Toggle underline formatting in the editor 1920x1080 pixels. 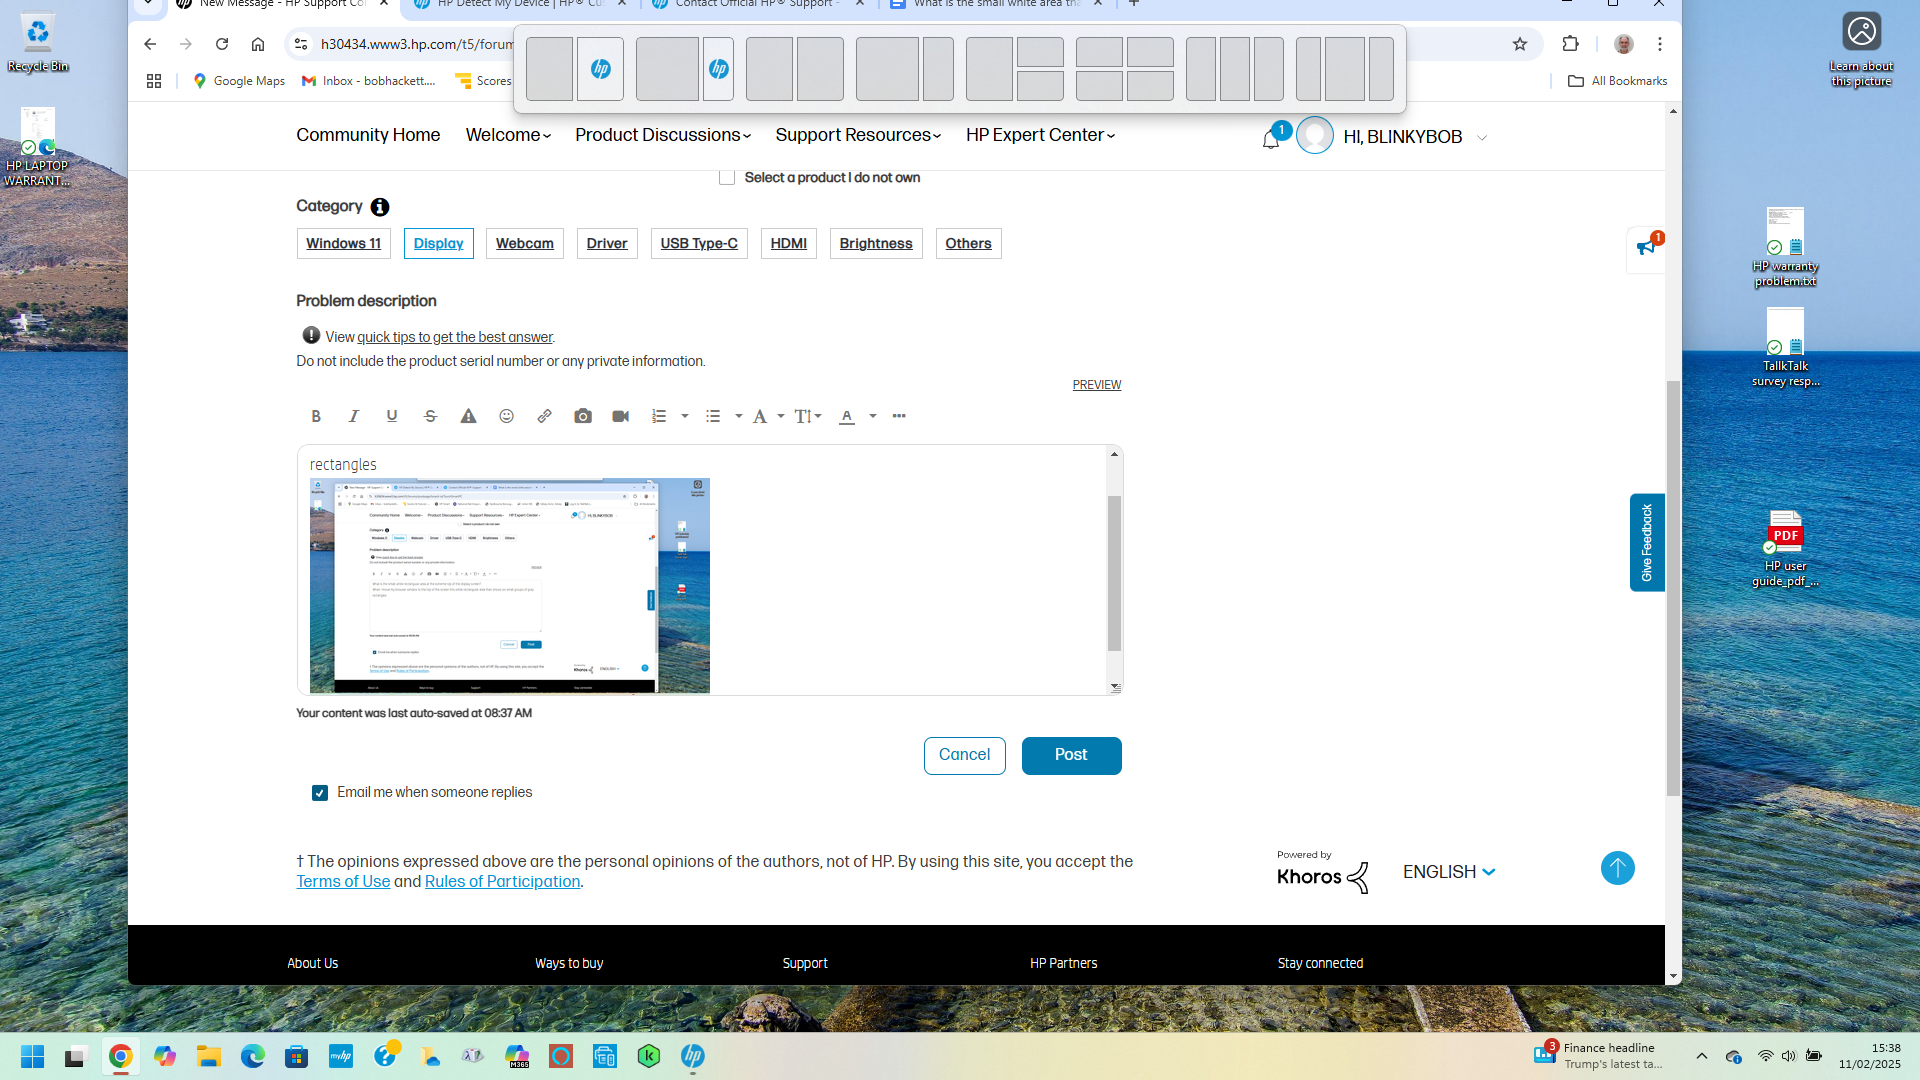pos(392,416)
